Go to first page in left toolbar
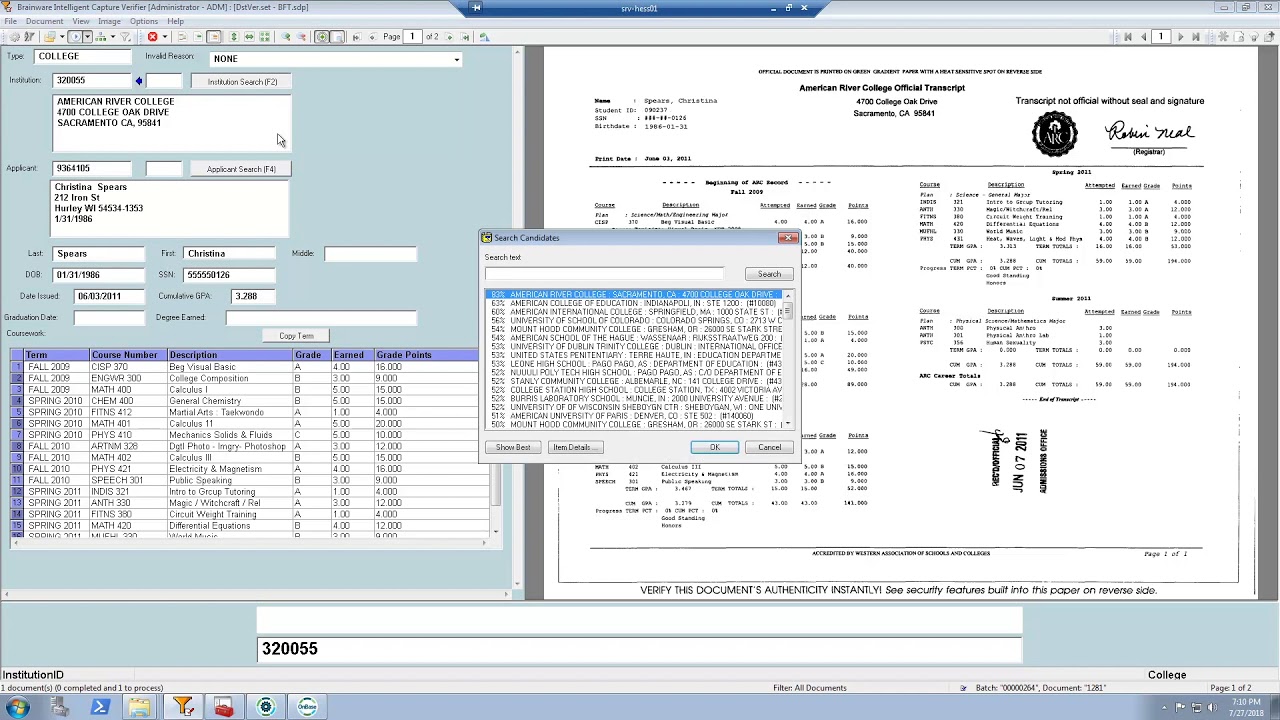This screenshot has width=1280, height=720. pyautogui.click(x=356, y=37)
